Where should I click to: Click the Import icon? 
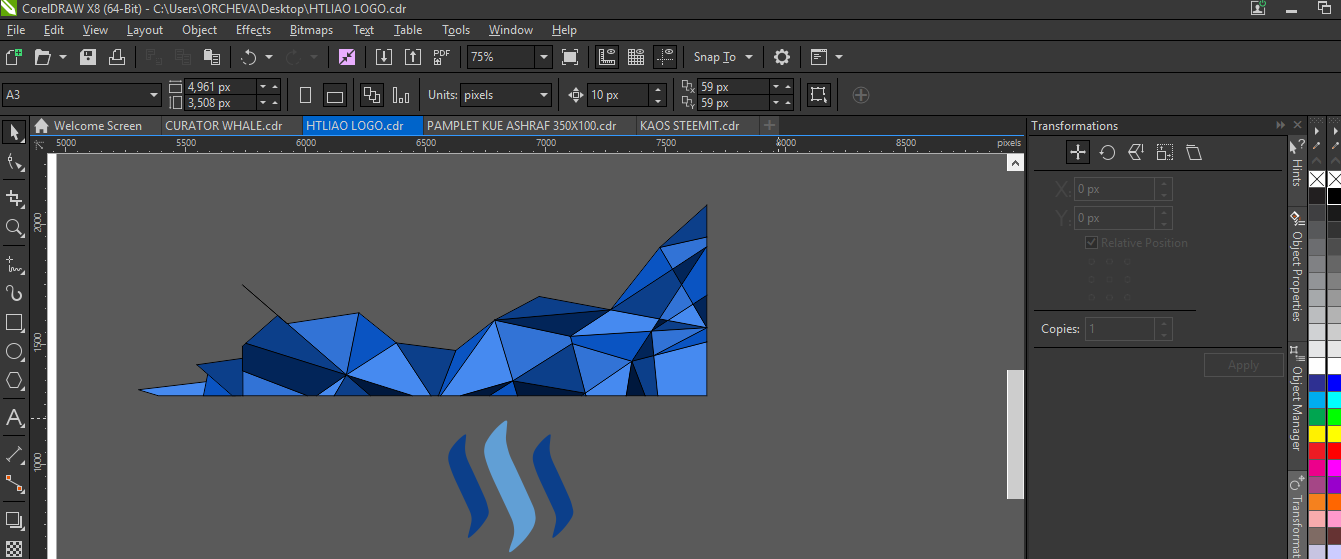pos(383,57)
